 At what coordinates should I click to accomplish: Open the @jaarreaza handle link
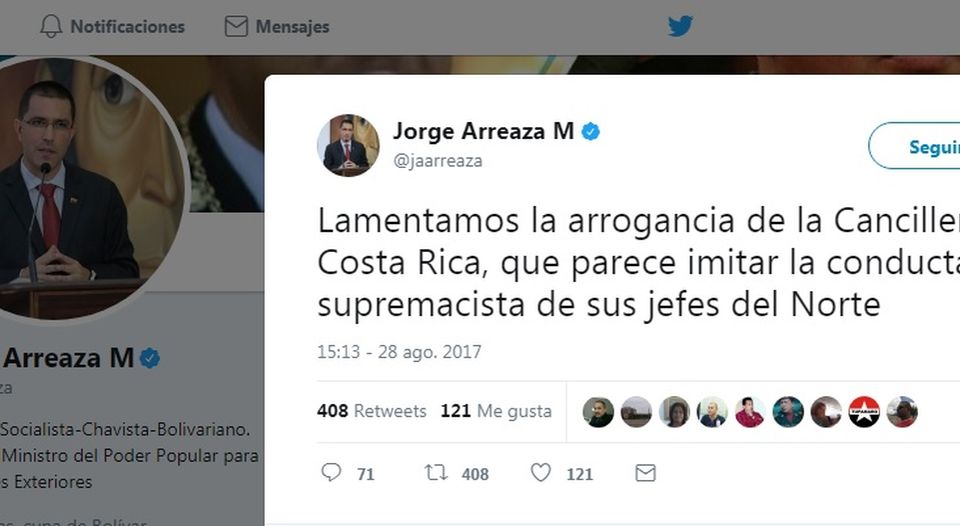click(438, 160)
